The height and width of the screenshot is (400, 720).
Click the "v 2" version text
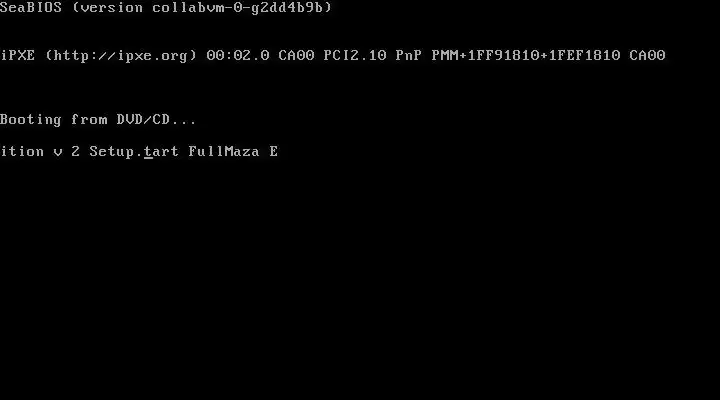pos(67,152)
